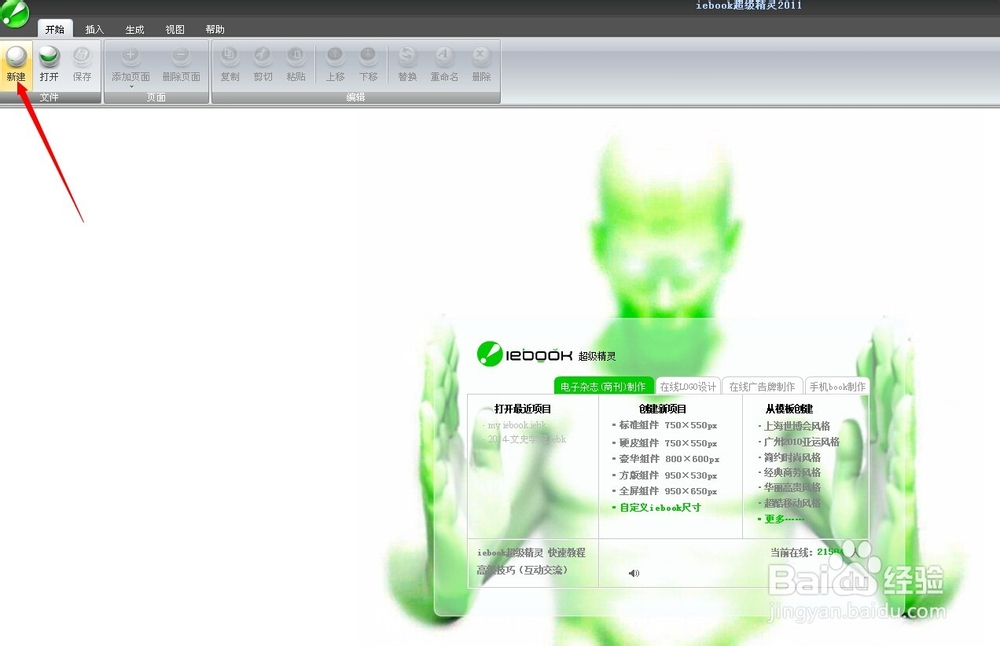Choose 上海世博会风格 template
This screenshot has height=646, width=1000.
click(797, 426)
